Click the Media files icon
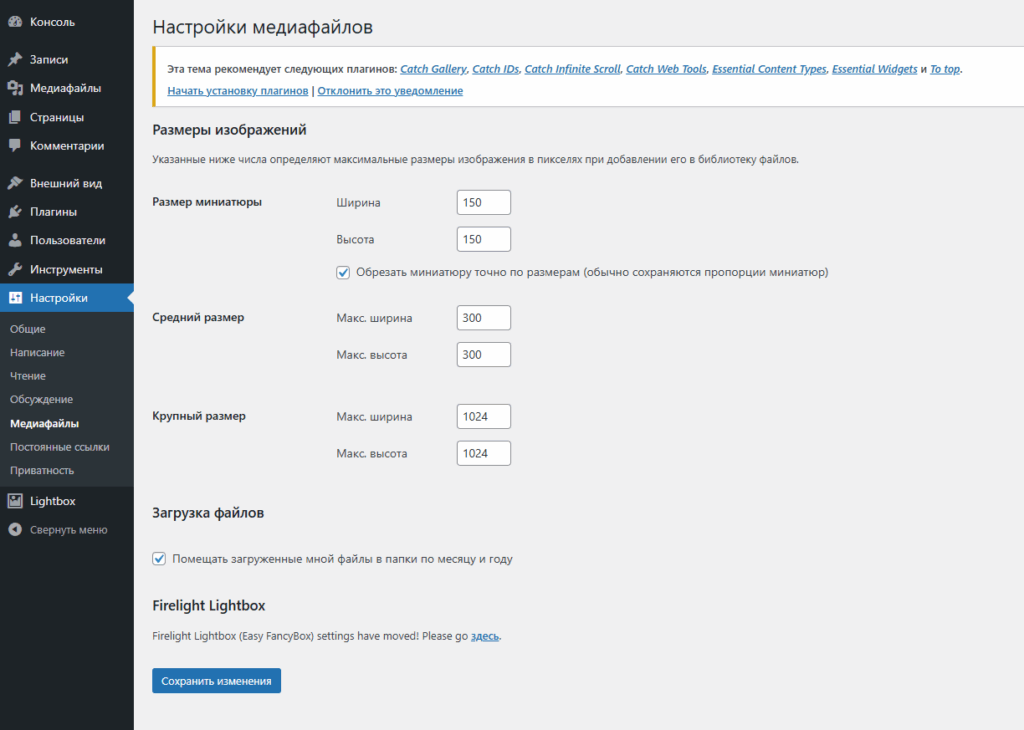Screen dimensions: 1024x730 (15, 88)
